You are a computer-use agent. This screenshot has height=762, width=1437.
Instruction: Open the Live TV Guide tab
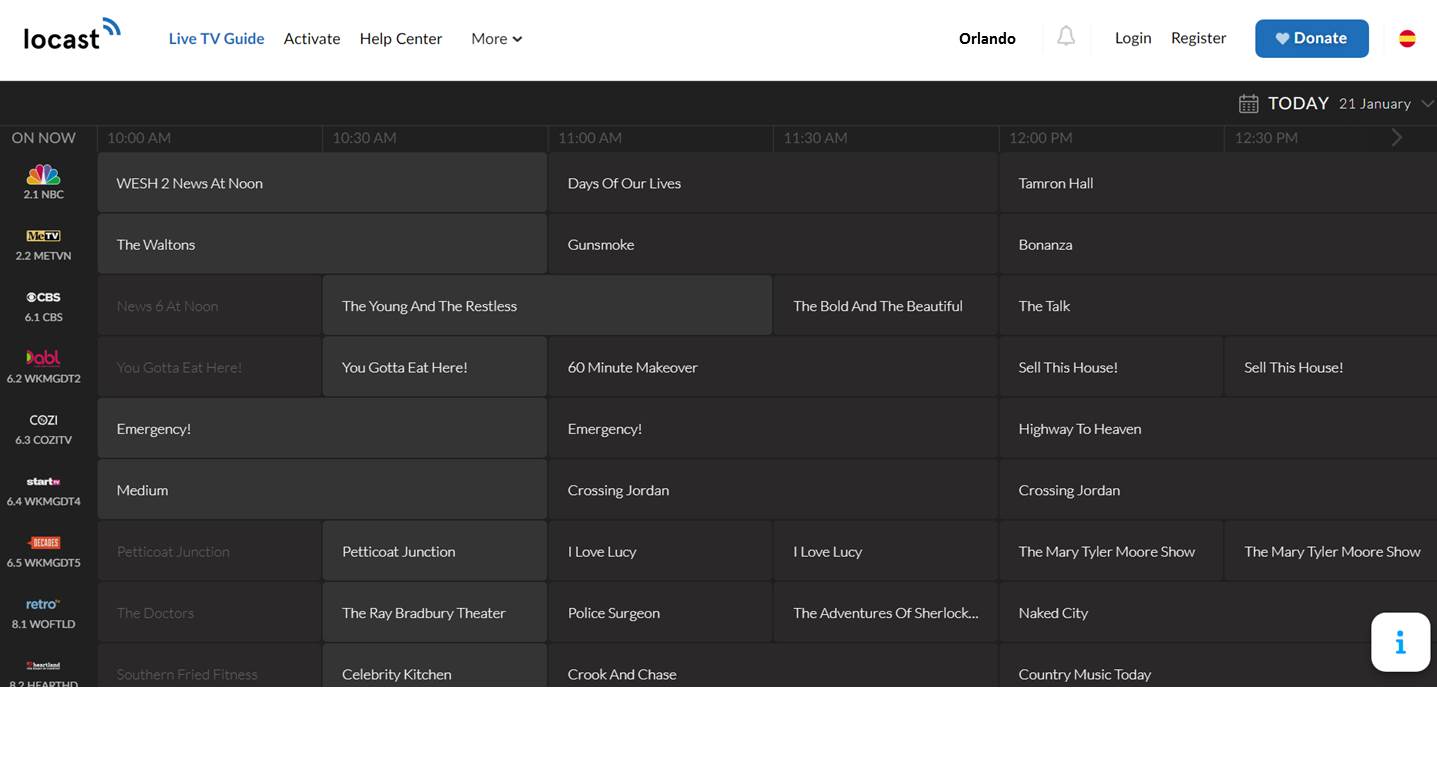pyautogui.click(x=216, y=39)
